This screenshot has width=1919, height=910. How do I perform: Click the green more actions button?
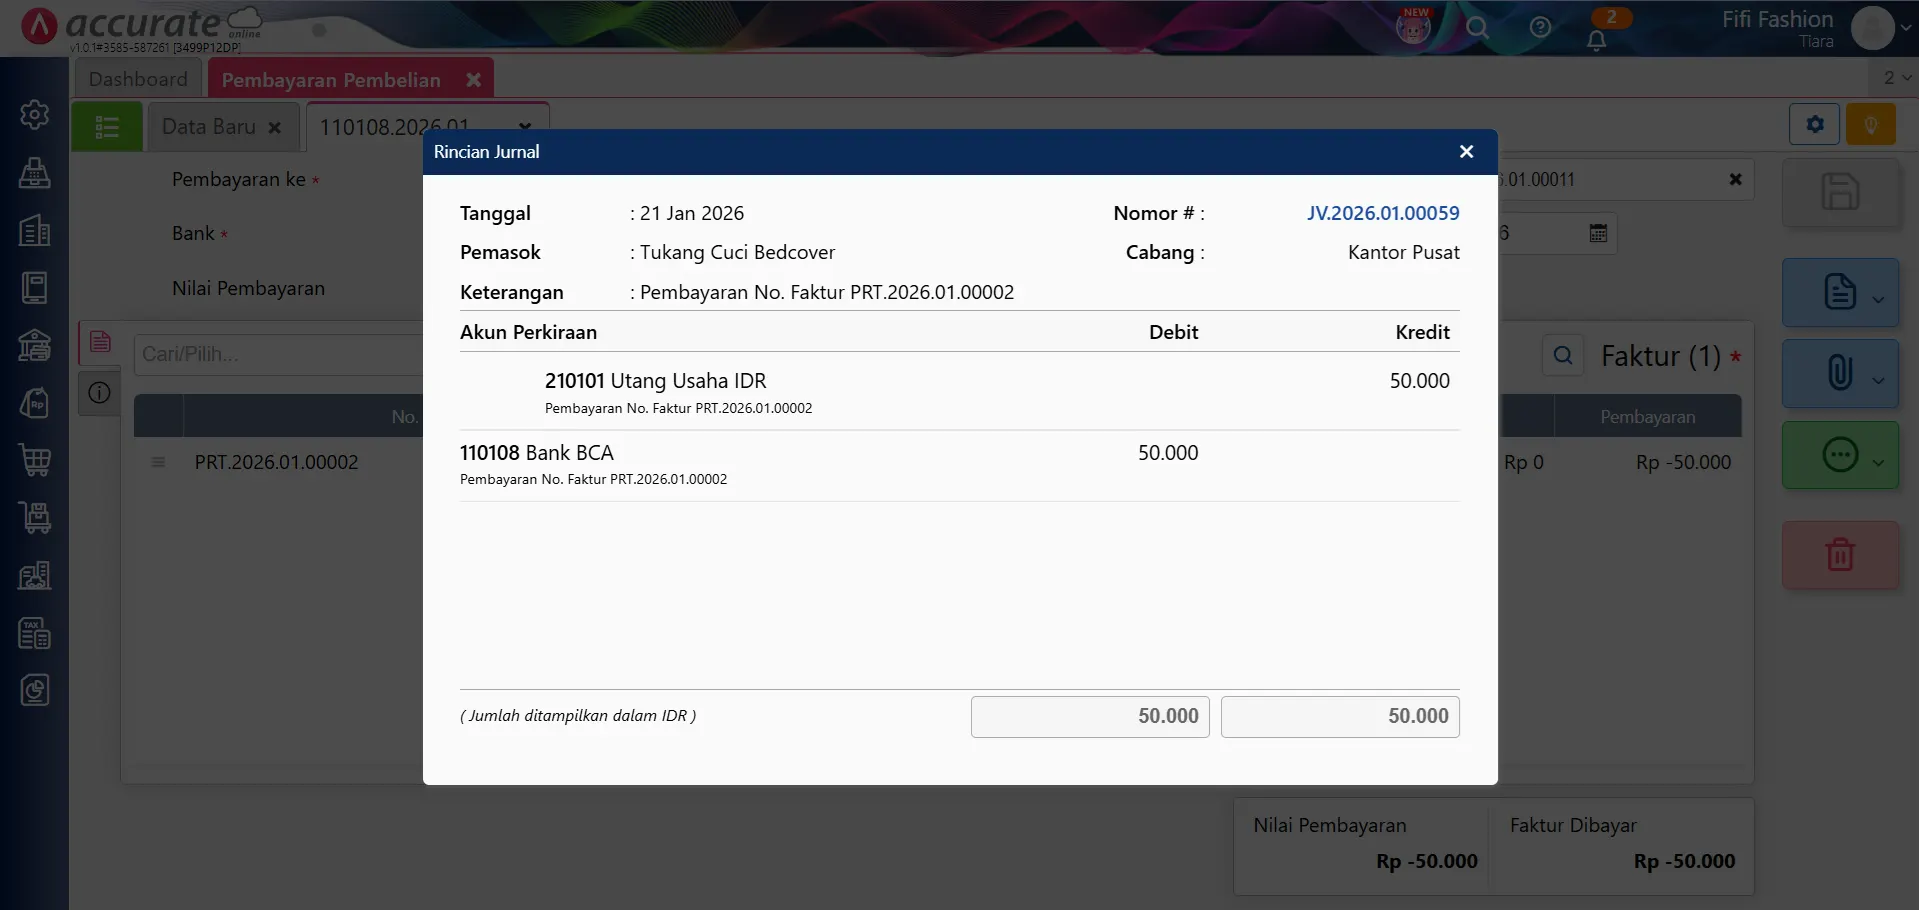pyautogui.click(x=1839, y=456)
